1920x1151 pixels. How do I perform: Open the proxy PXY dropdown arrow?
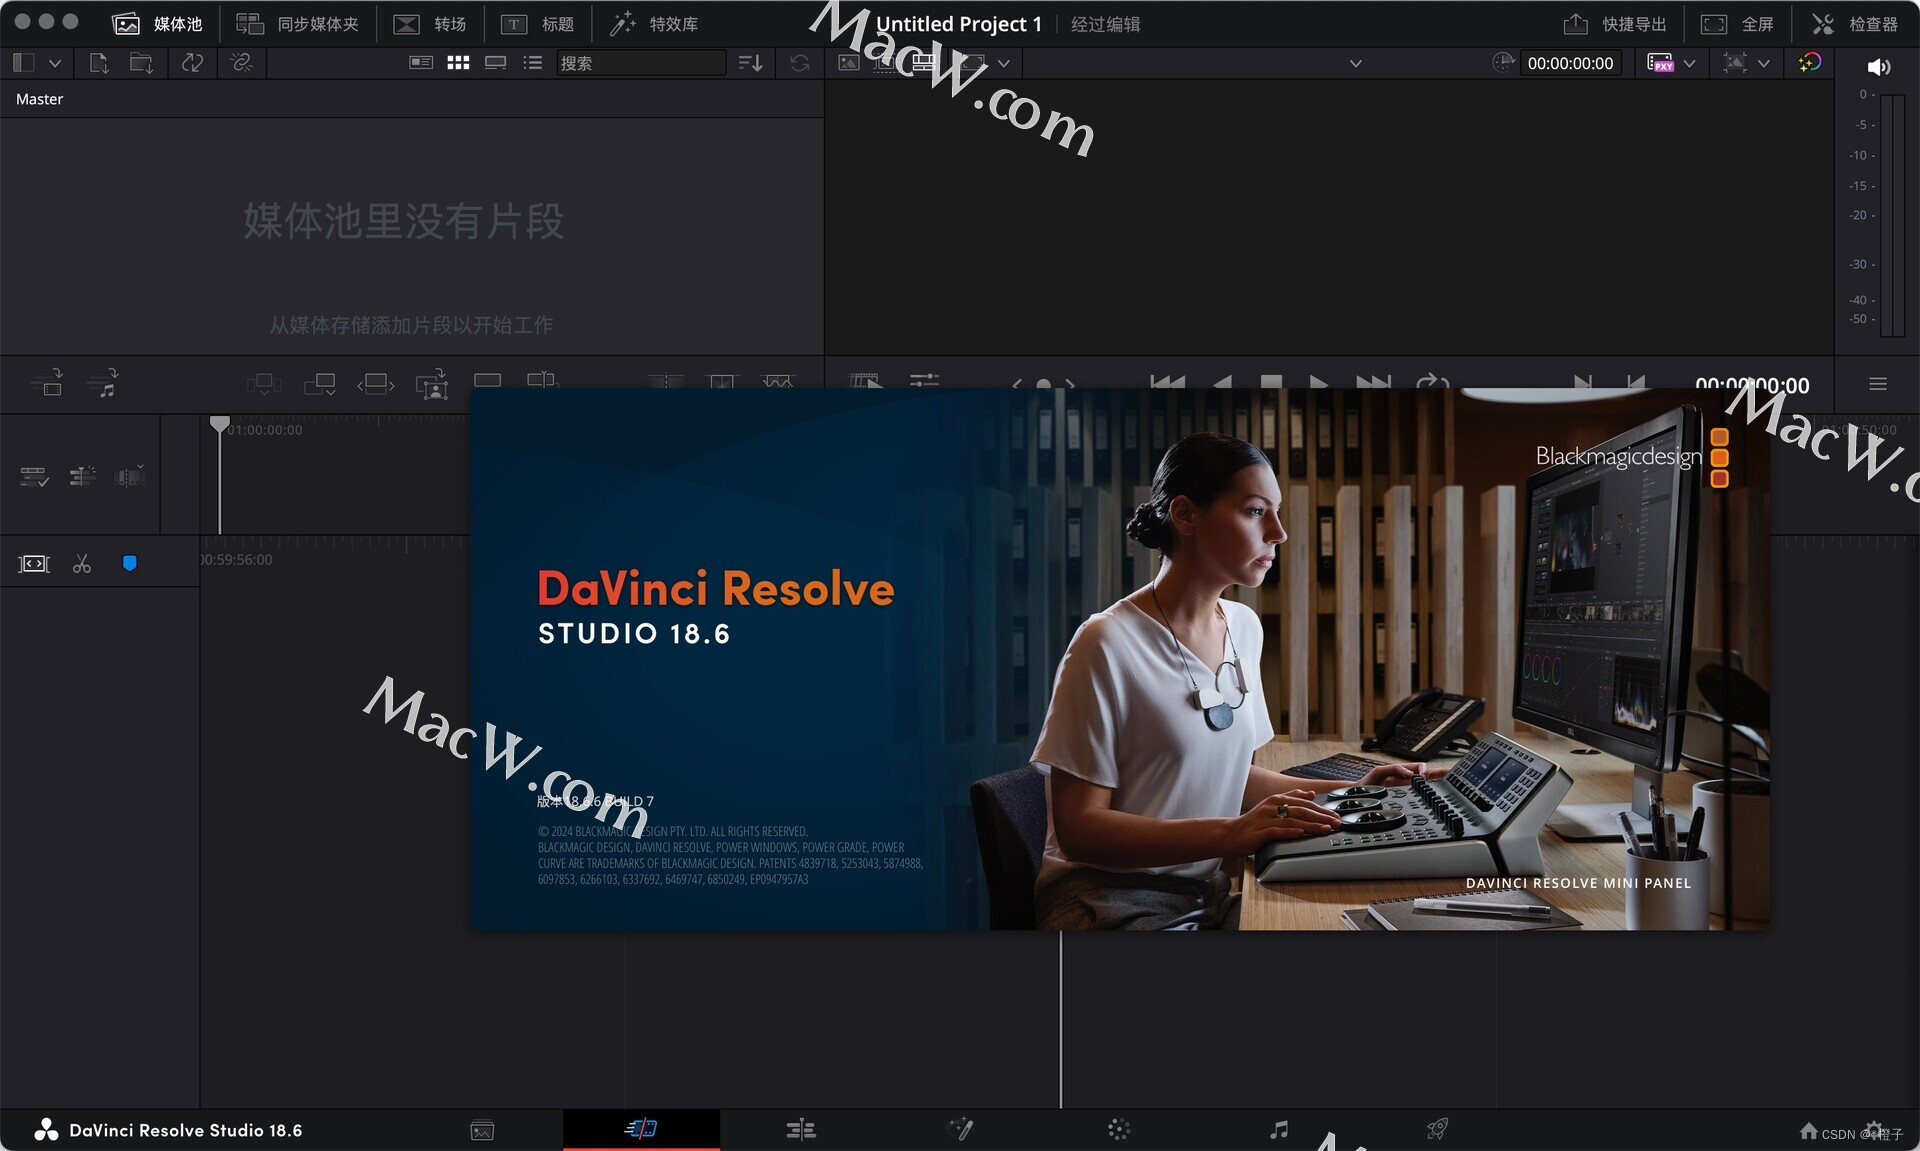(x=1690, y=63)
